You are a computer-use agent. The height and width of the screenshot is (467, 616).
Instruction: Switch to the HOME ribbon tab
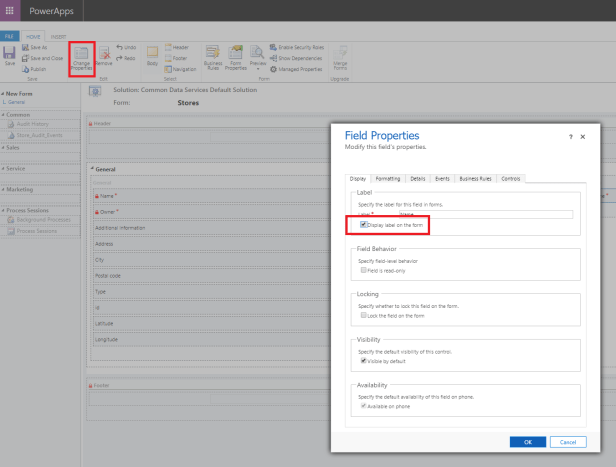tap(33, 37)
